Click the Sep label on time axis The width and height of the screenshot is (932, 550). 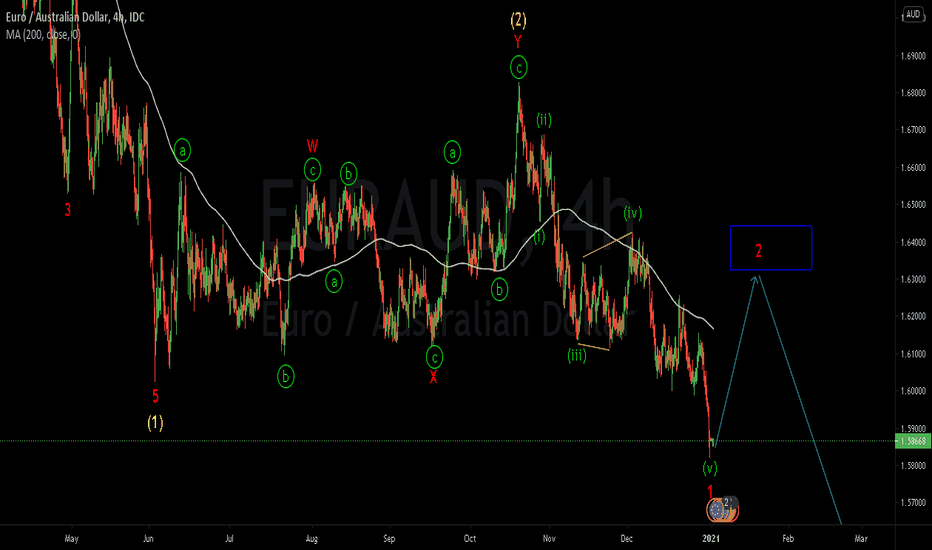tap(389, 539)
